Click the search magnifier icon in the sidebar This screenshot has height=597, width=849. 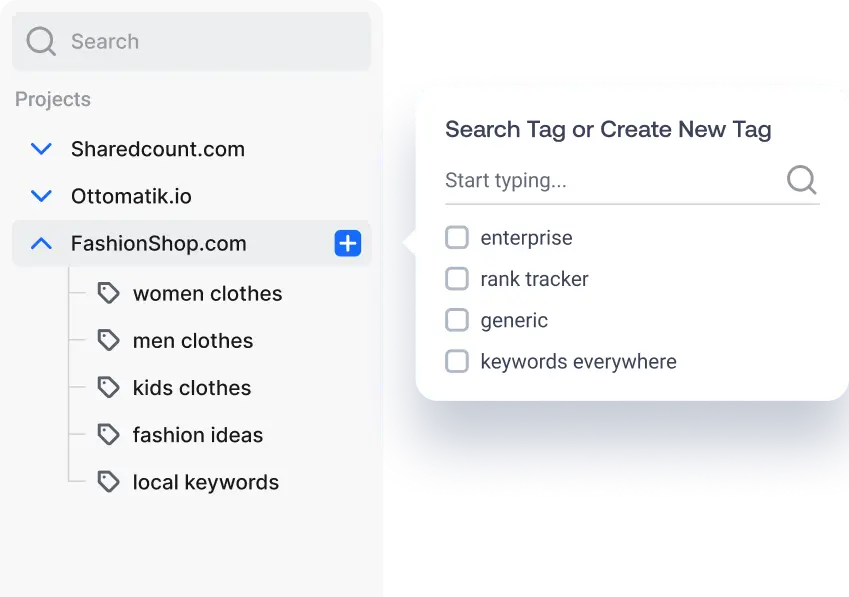40,41
